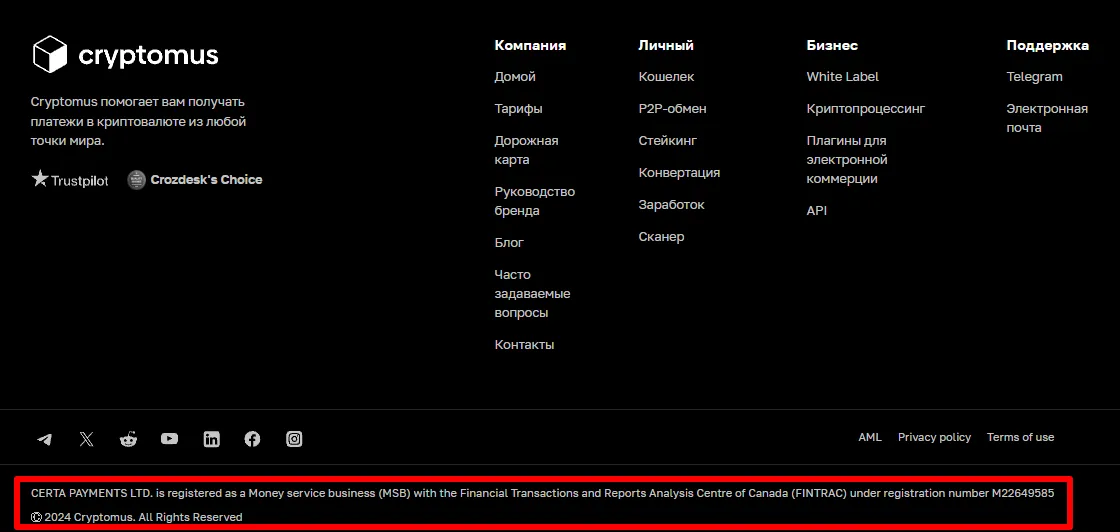Screen dimensions: 1120x532
Task: Click the Cryptomus cube logo
Action: coord(50,54)
